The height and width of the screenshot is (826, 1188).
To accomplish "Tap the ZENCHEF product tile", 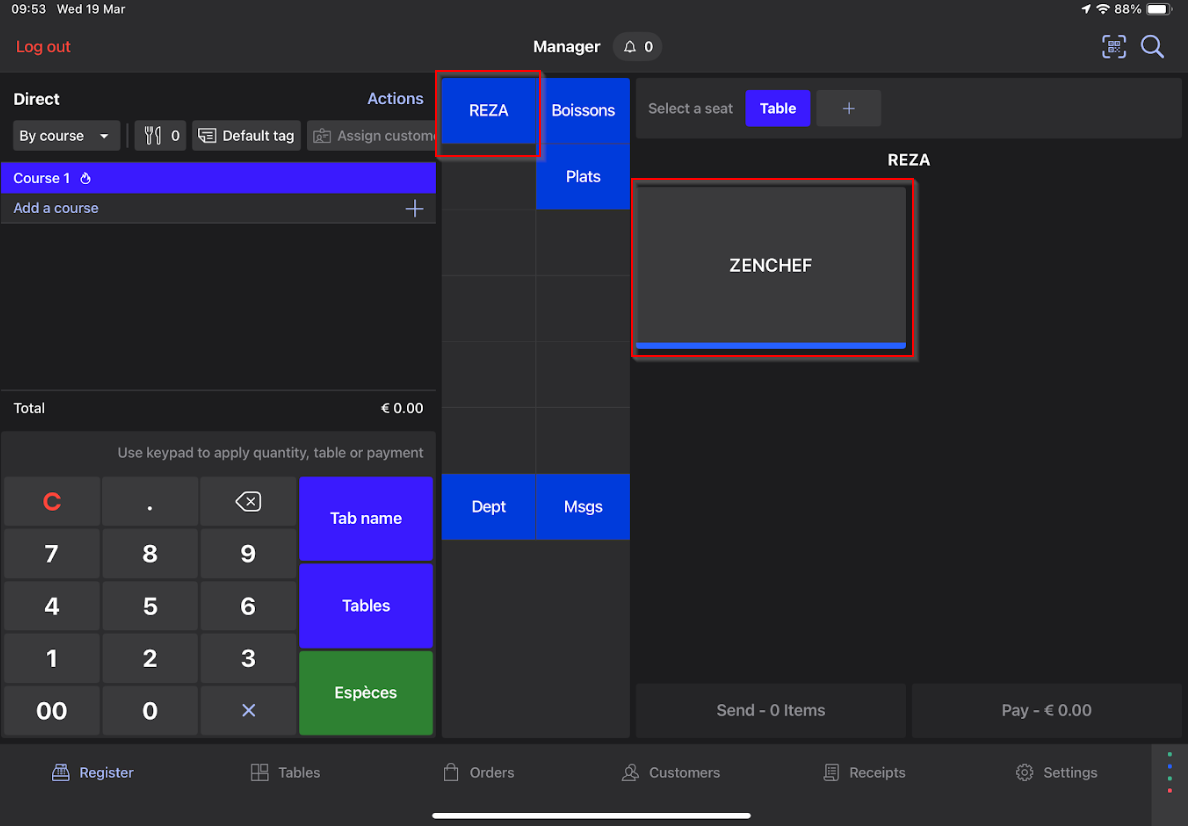I will [x=771, y=266].
